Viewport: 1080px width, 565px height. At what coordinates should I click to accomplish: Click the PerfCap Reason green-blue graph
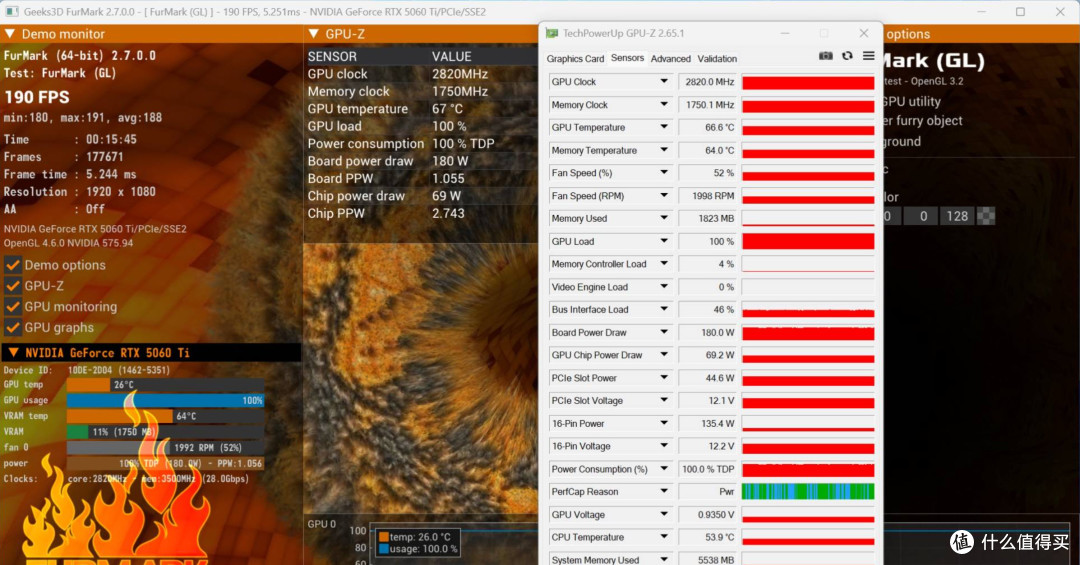coord(808,491)
